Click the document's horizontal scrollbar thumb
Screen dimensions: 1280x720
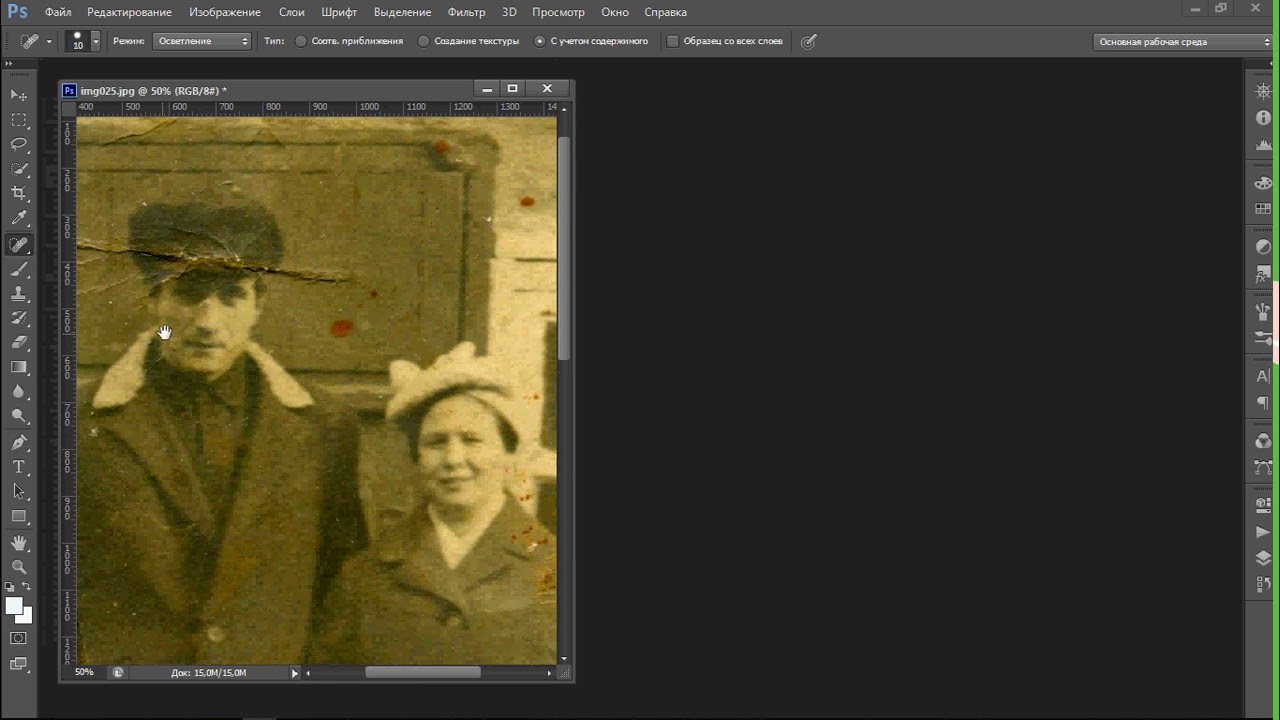click(422, 673)
